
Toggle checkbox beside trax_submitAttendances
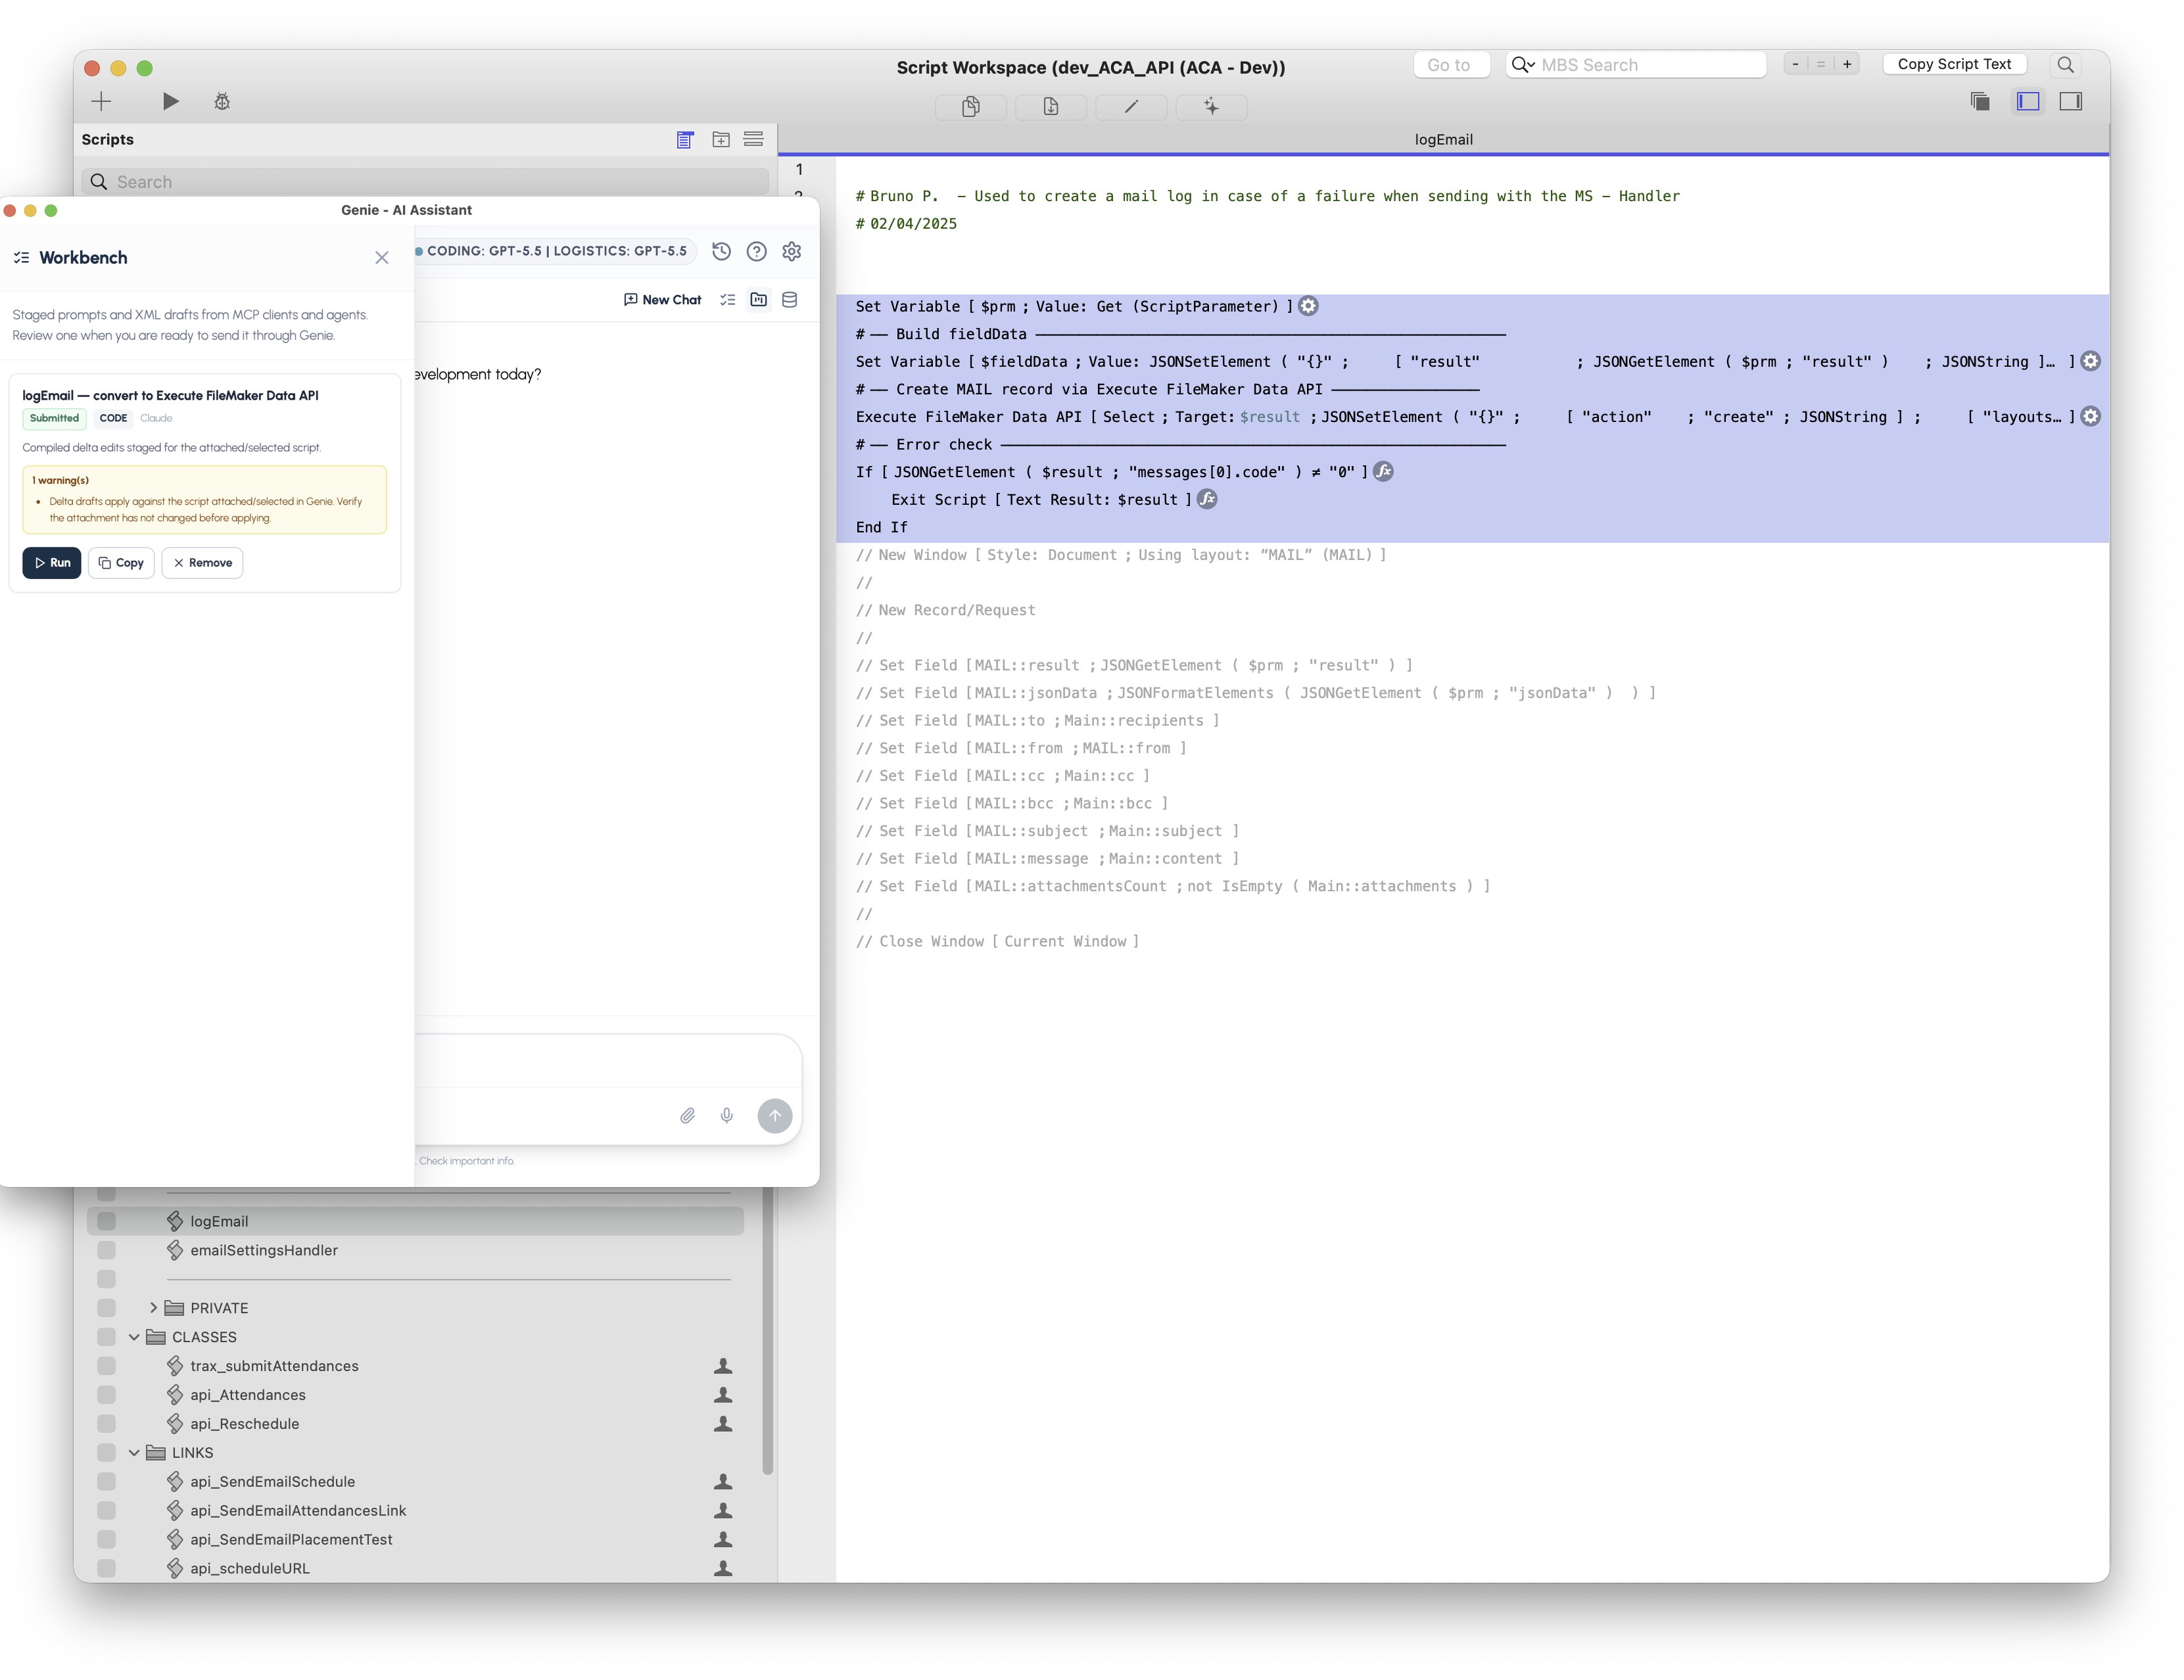tap(107, 1366)
